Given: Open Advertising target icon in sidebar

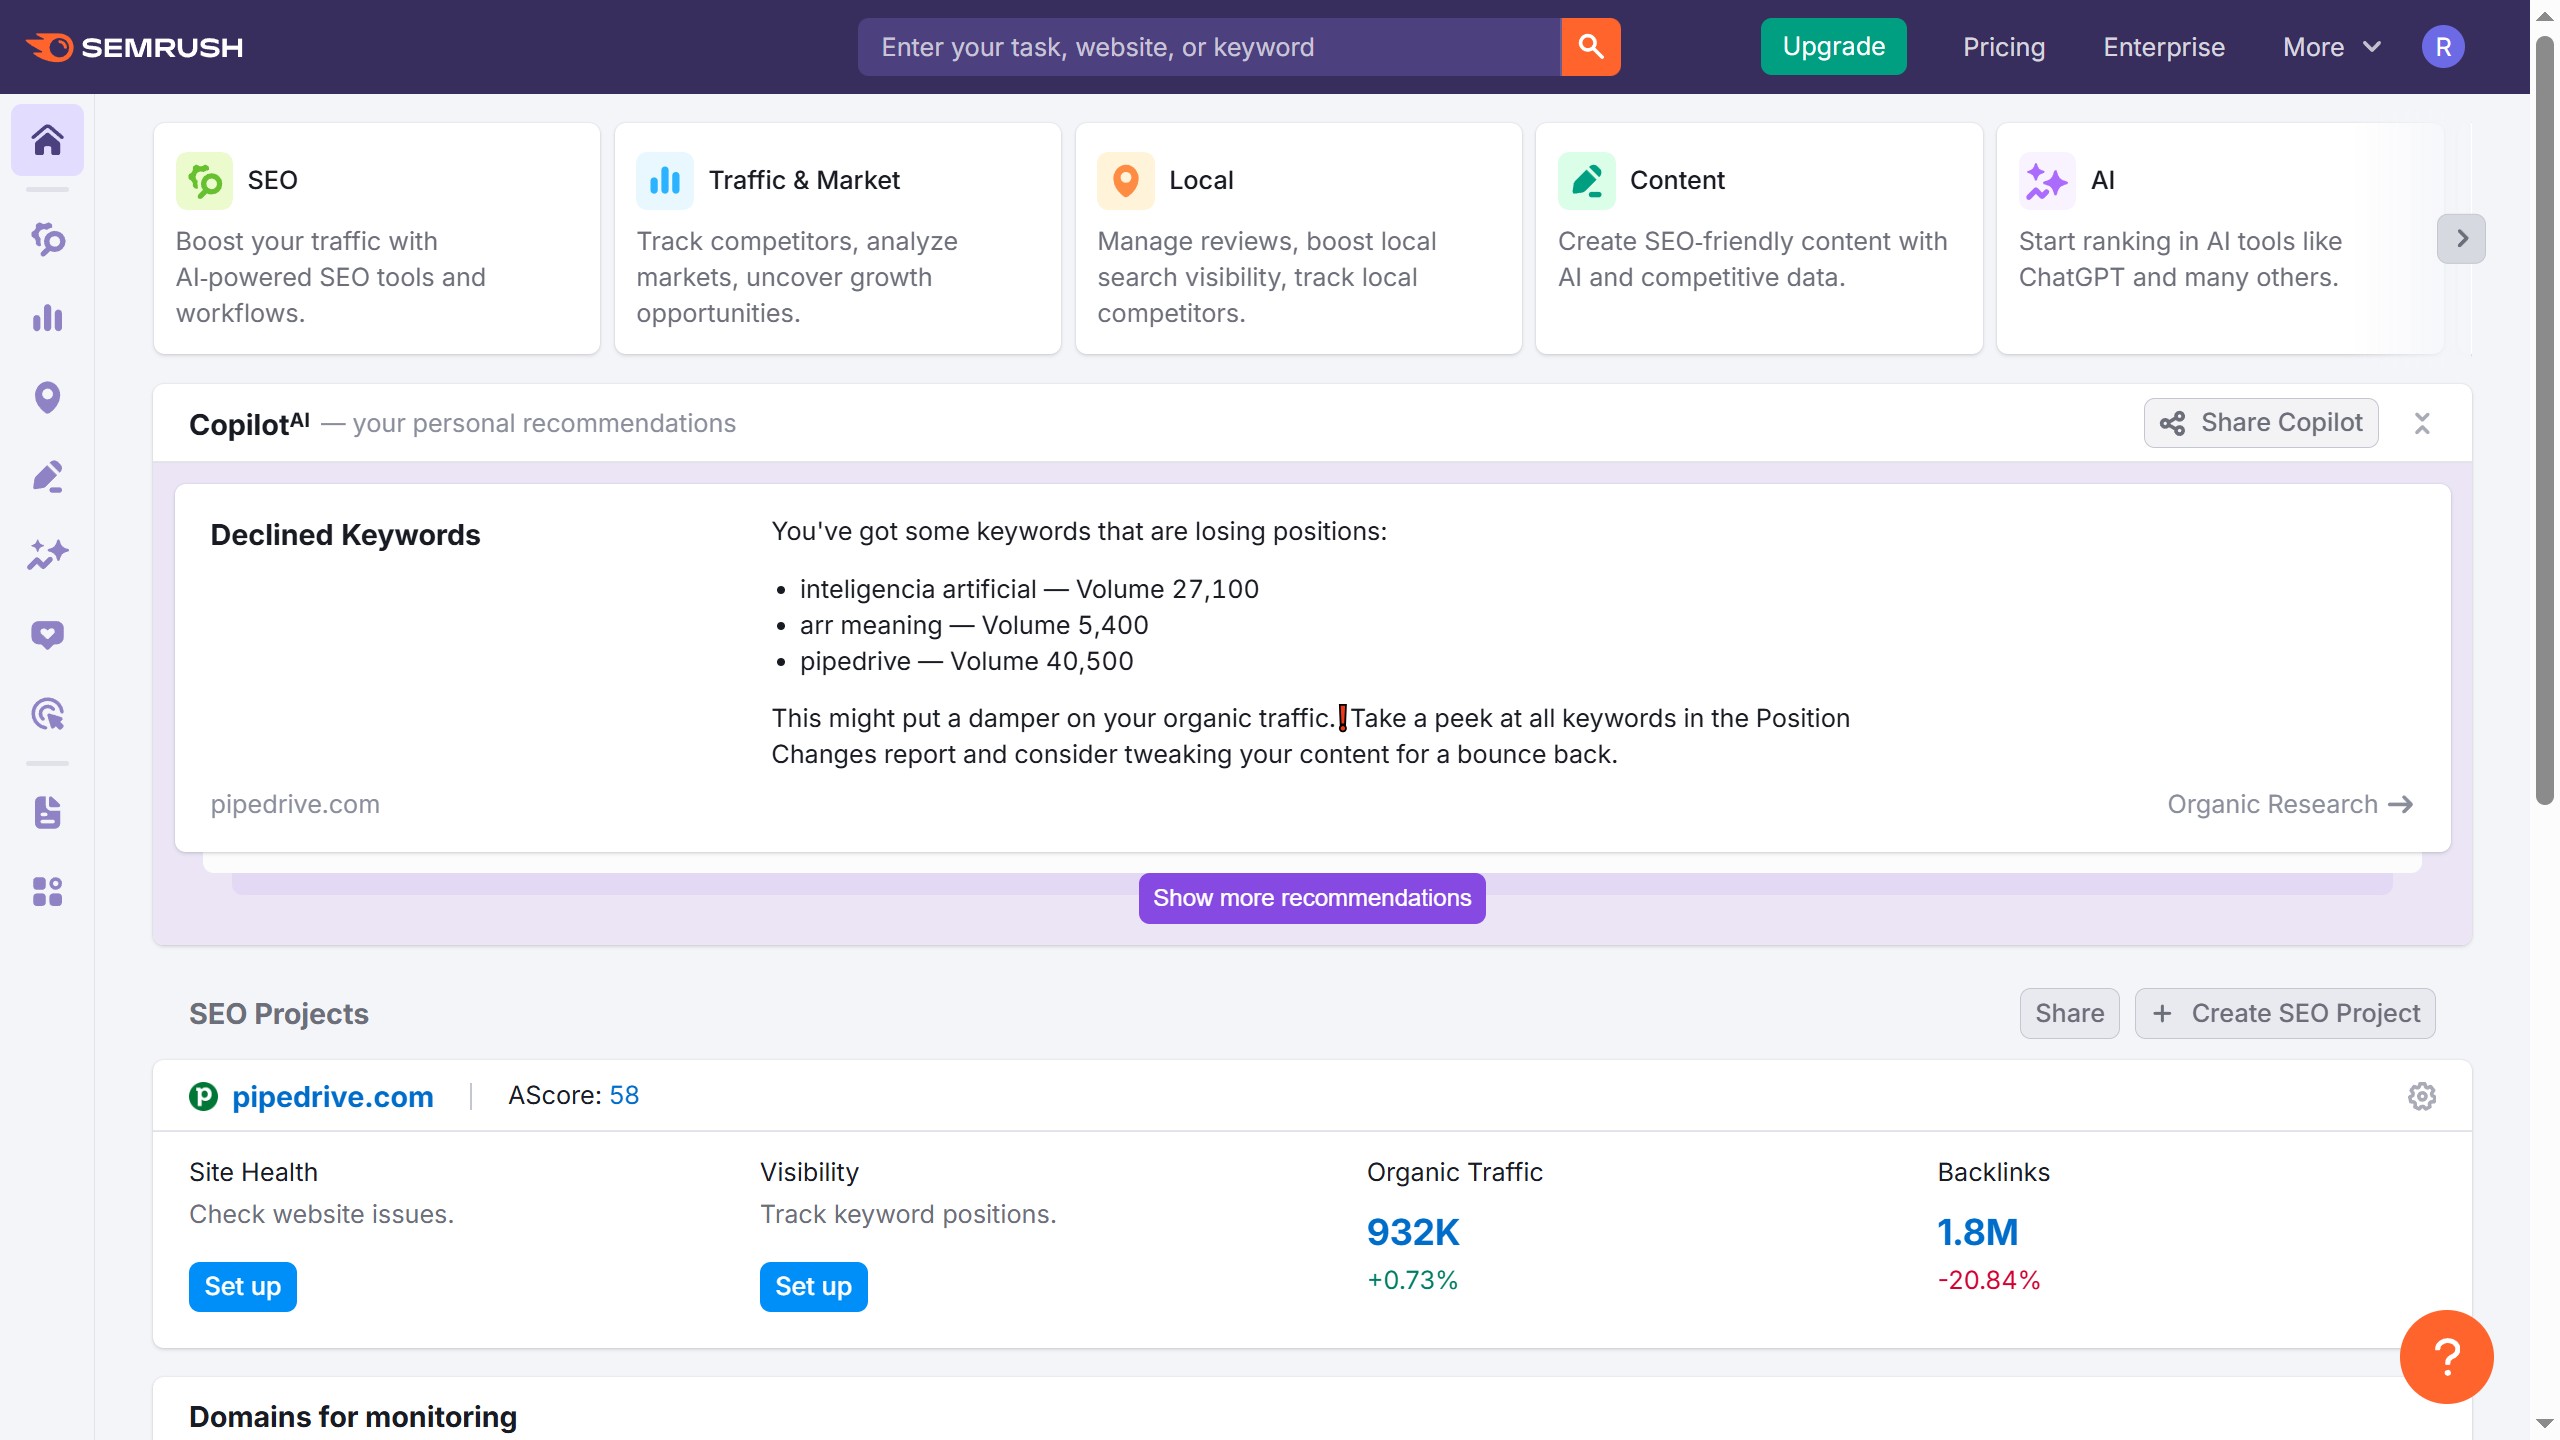Looking at the screenshot, I should click(47, 714).
